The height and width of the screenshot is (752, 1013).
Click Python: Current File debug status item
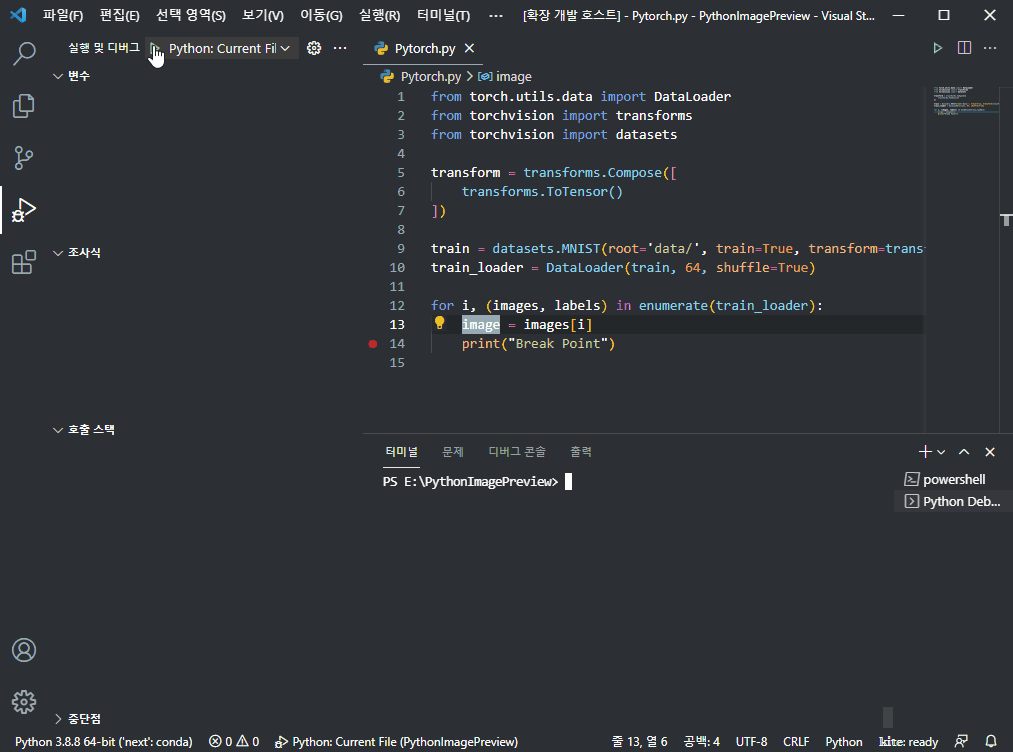tap(396, 742)
